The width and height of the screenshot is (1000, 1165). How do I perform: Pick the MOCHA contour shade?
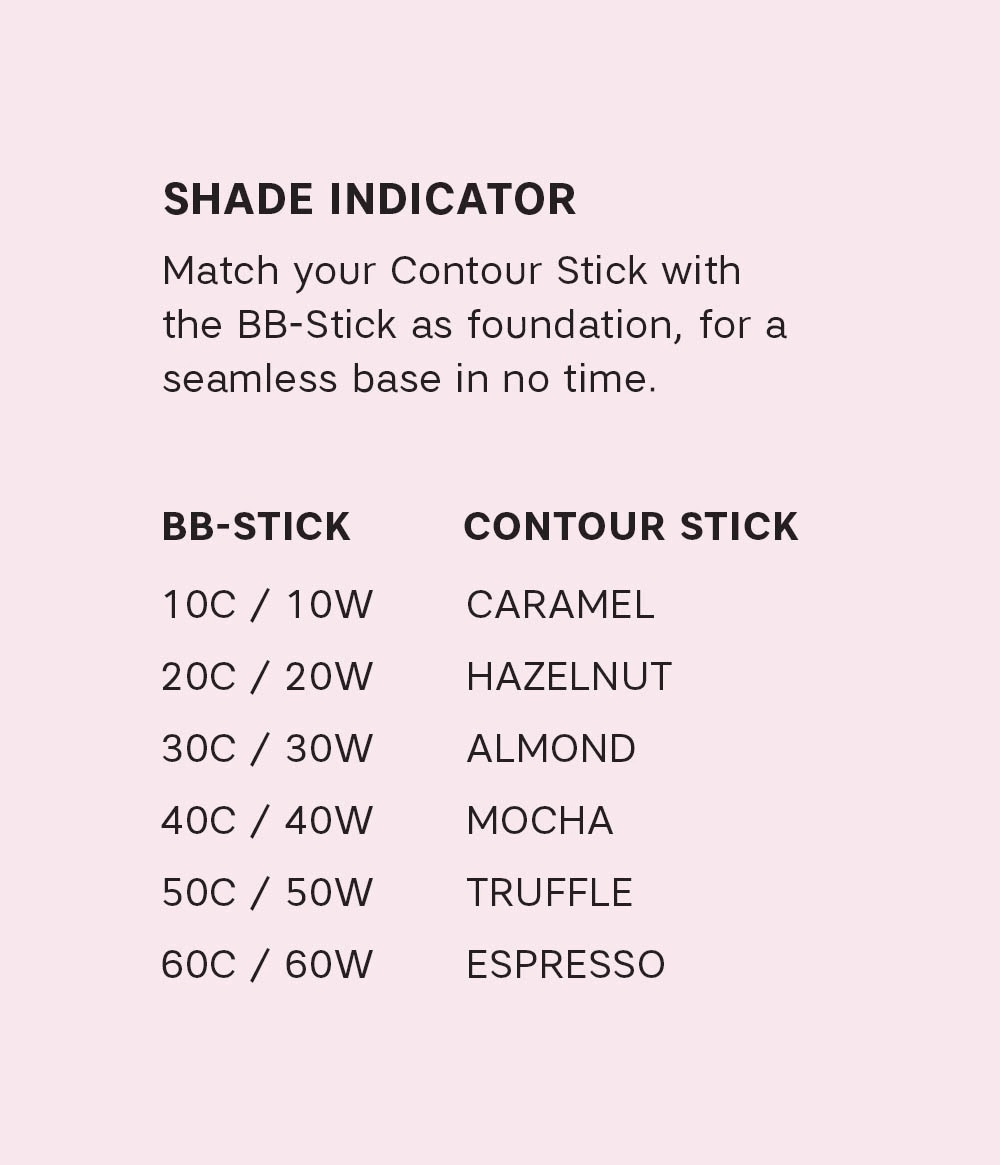tap(540, 821)
